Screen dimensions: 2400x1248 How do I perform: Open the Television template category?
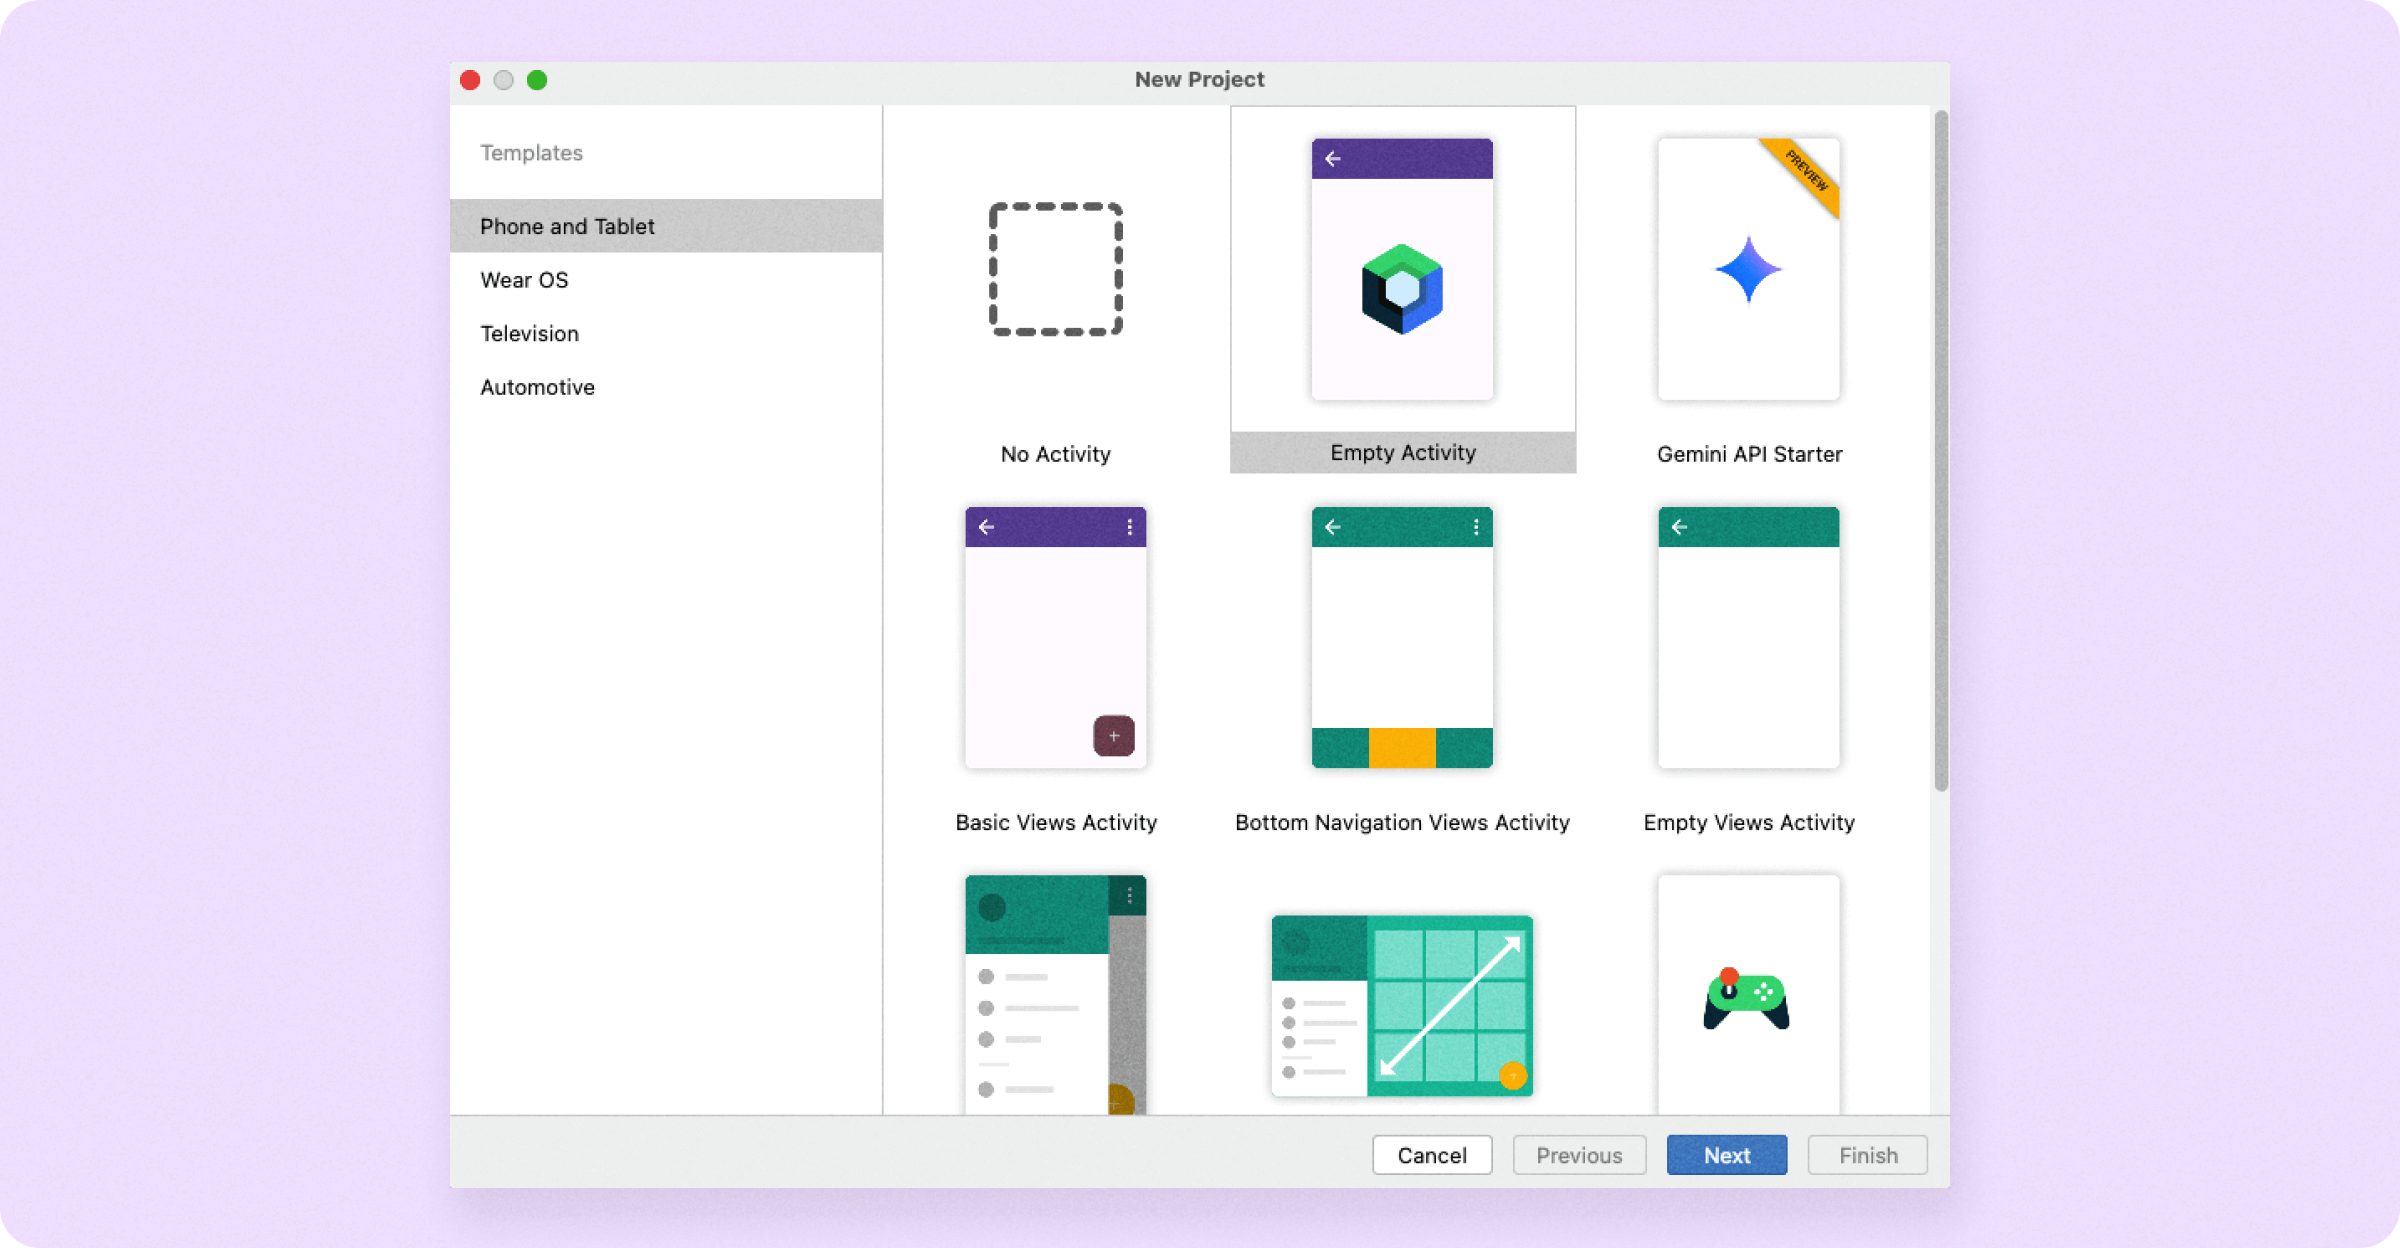coord(529,333)
